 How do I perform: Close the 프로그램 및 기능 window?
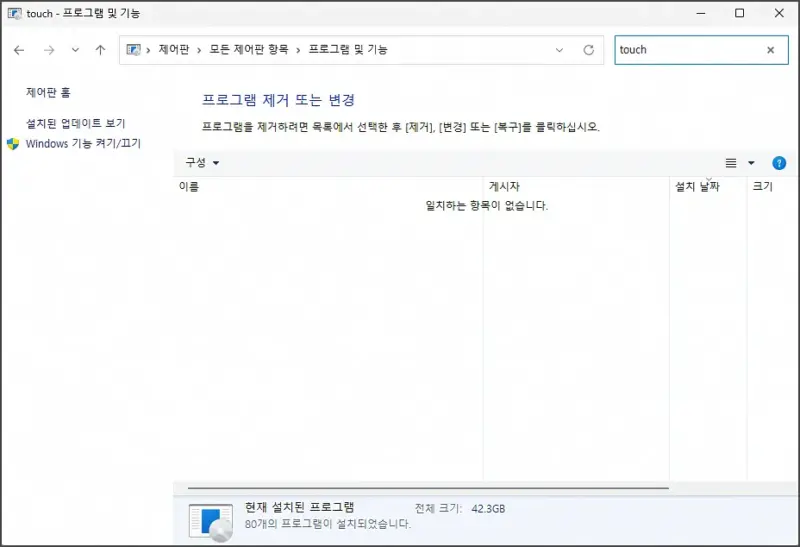point(779,13)
